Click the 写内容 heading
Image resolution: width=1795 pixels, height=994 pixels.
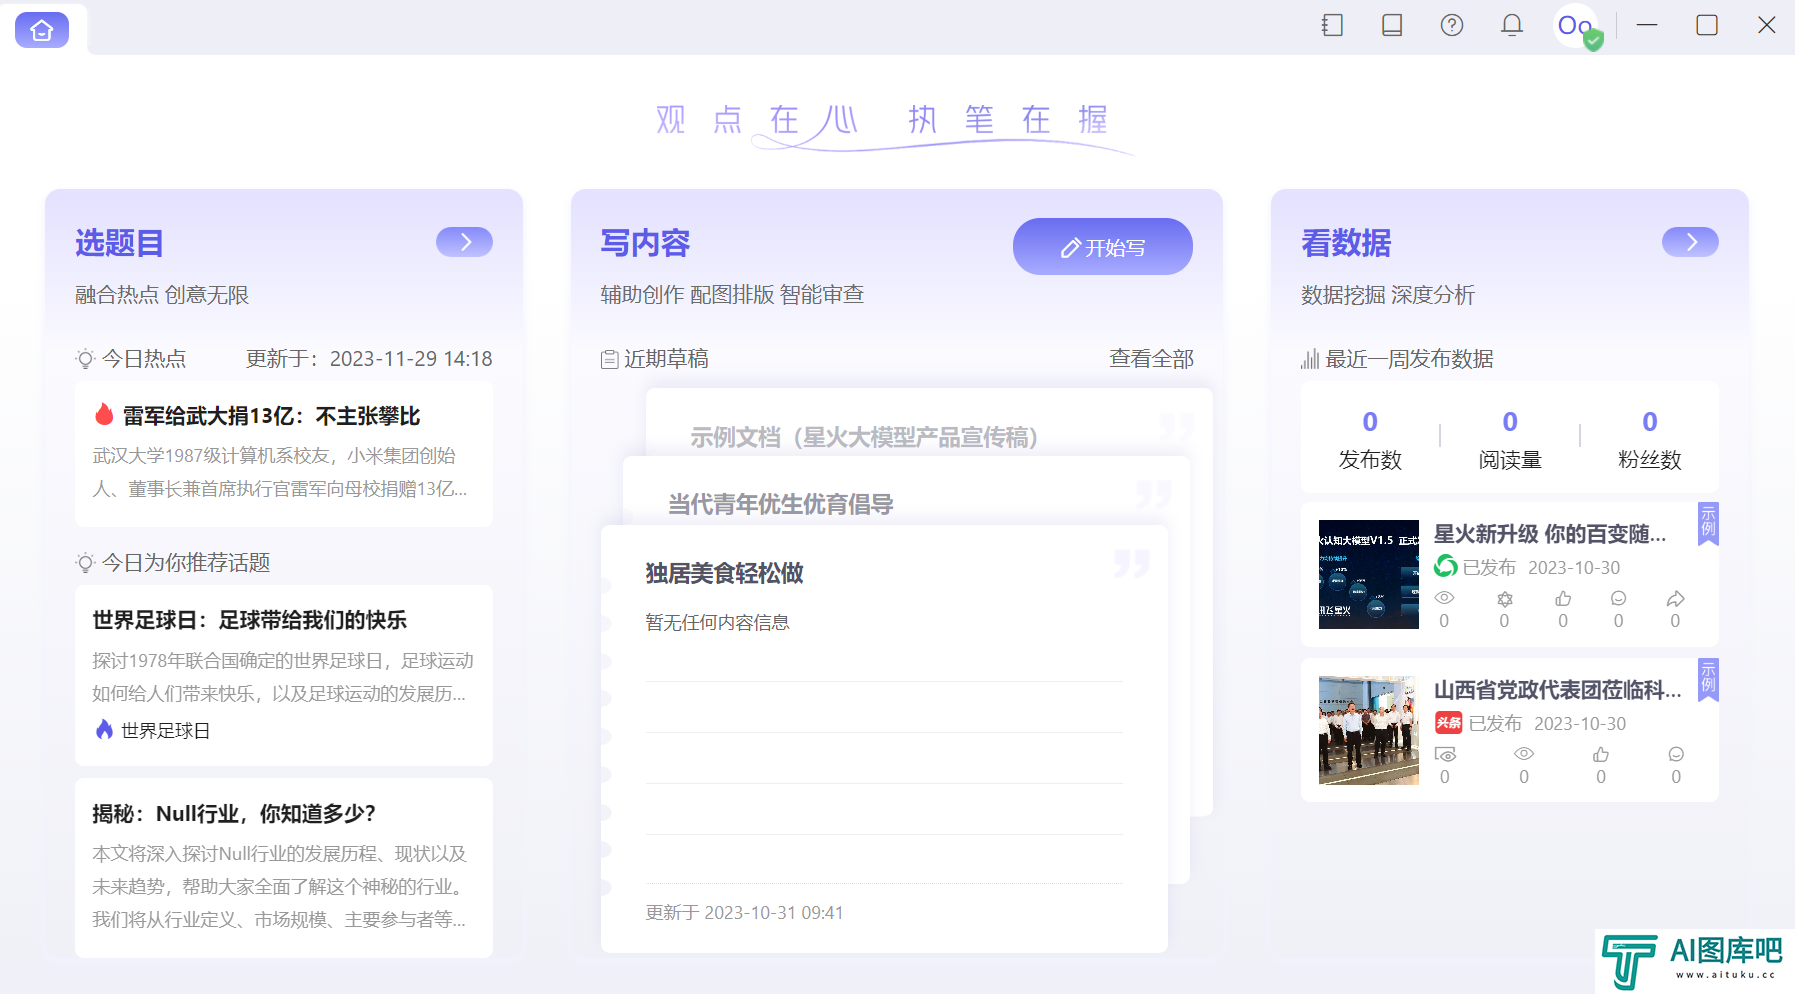(x=645, y=243)
